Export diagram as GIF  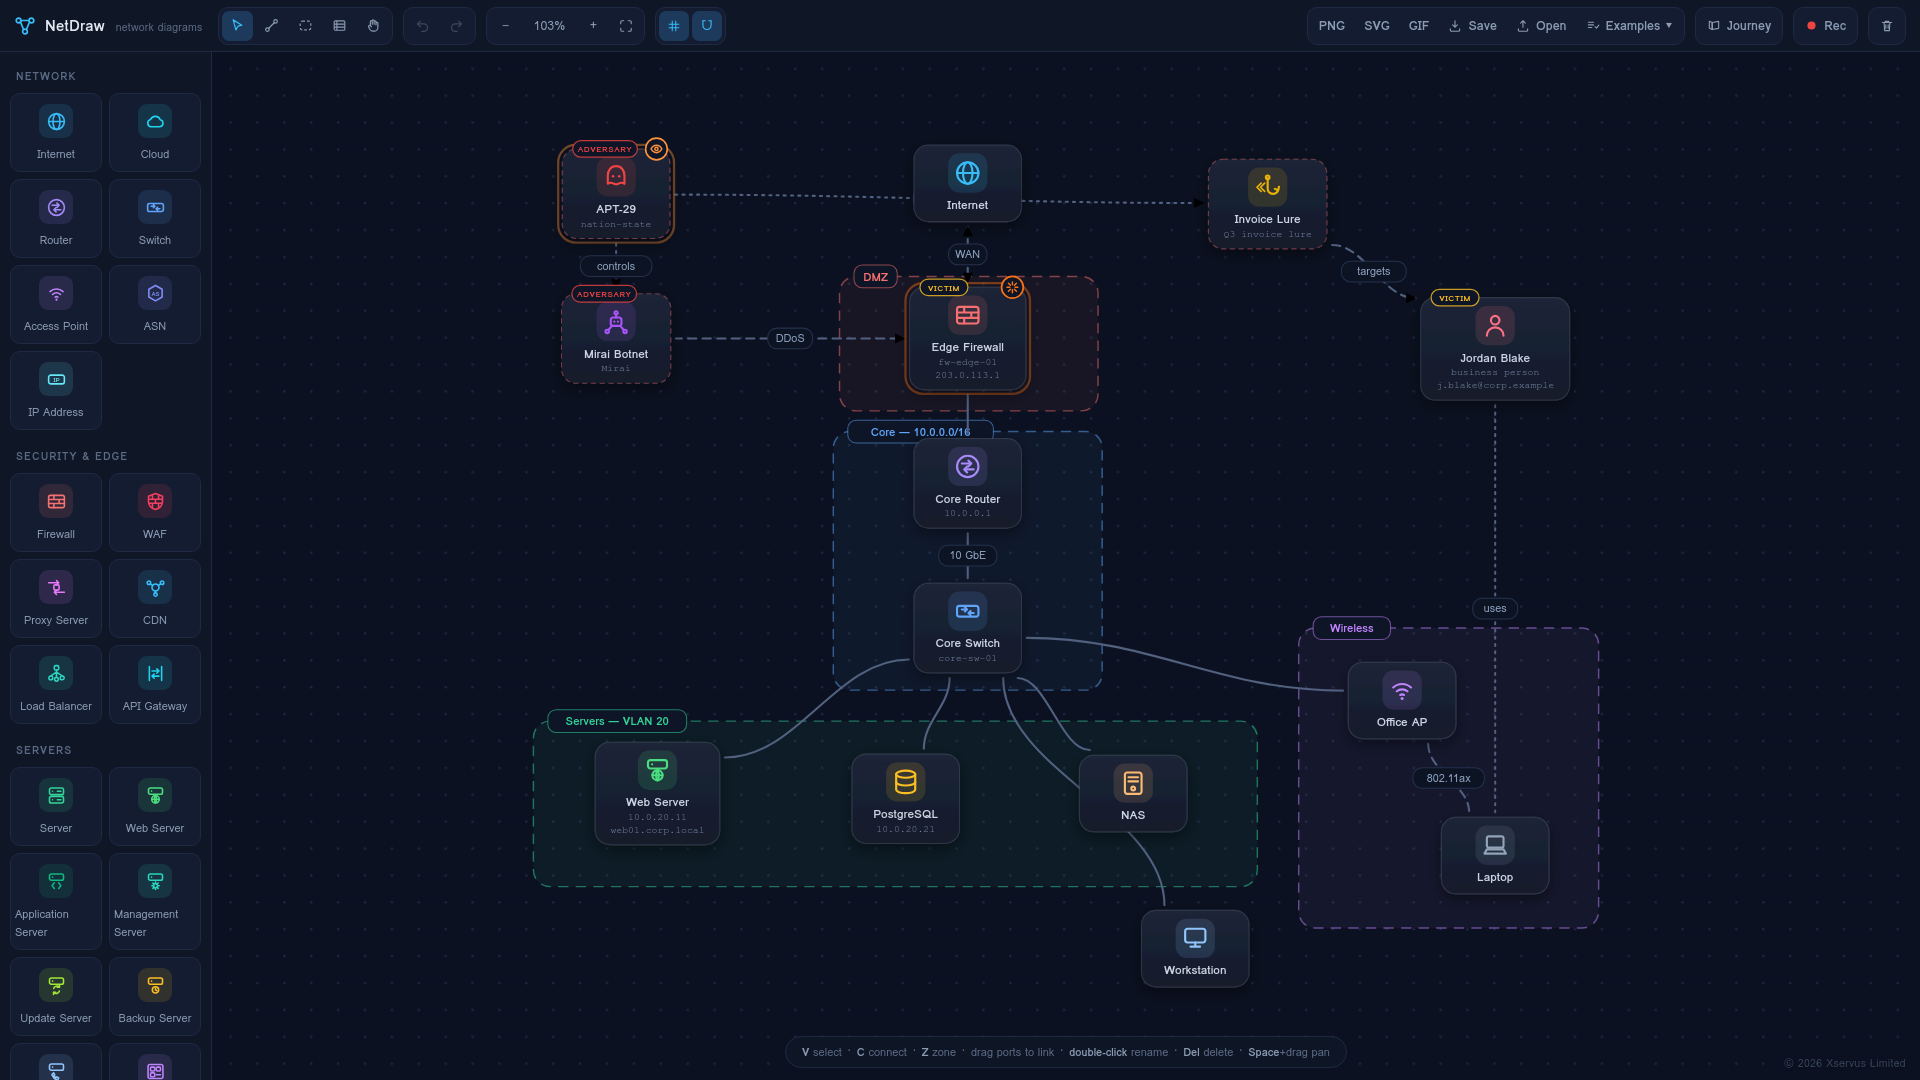point(1418,26)
